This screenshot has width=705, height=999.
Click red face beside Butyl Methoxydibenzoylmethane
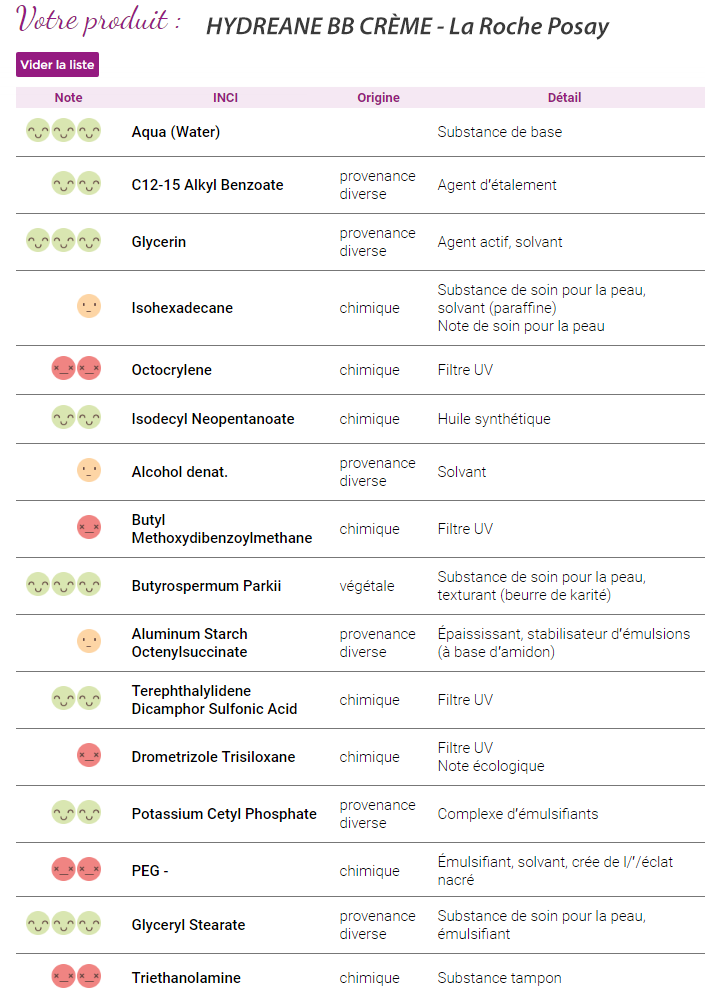[89, 528]
